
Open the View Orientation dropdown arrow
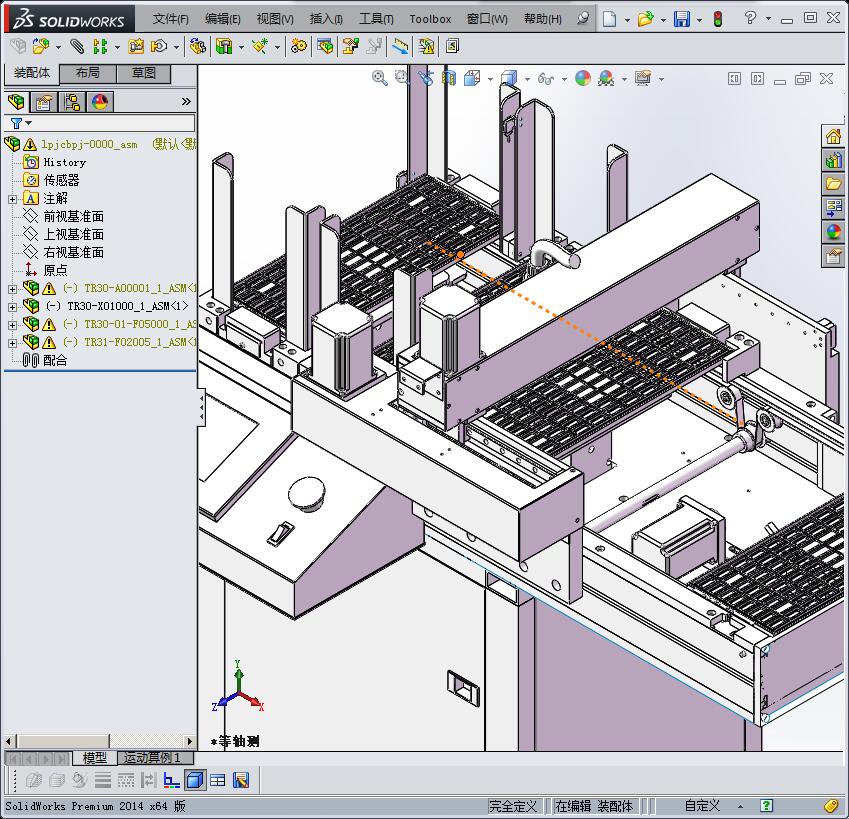(490, 78)
